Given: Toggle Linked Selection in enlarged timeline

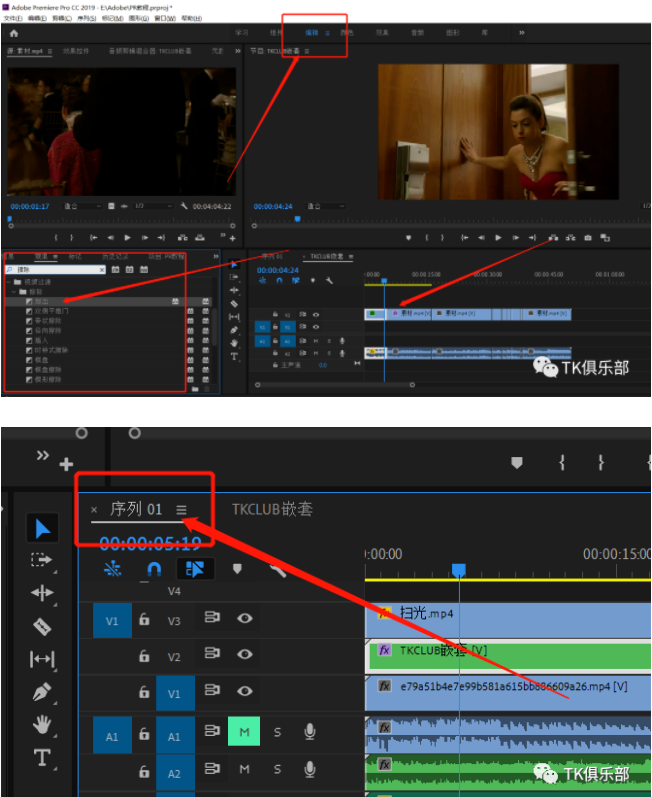Looking at the screenshot, I should [195, 569].
